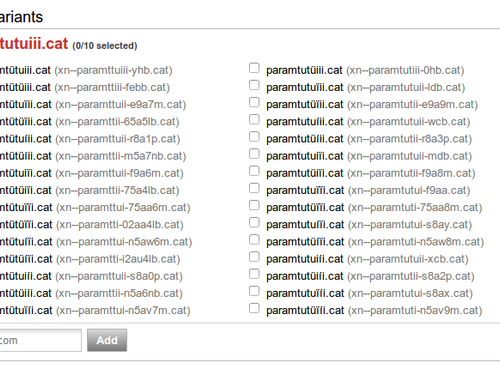This screenshot has width=500, height=375.
Task: Click the xn--paramttuiii-yhb.cat variant label
Action: [86, 70]
